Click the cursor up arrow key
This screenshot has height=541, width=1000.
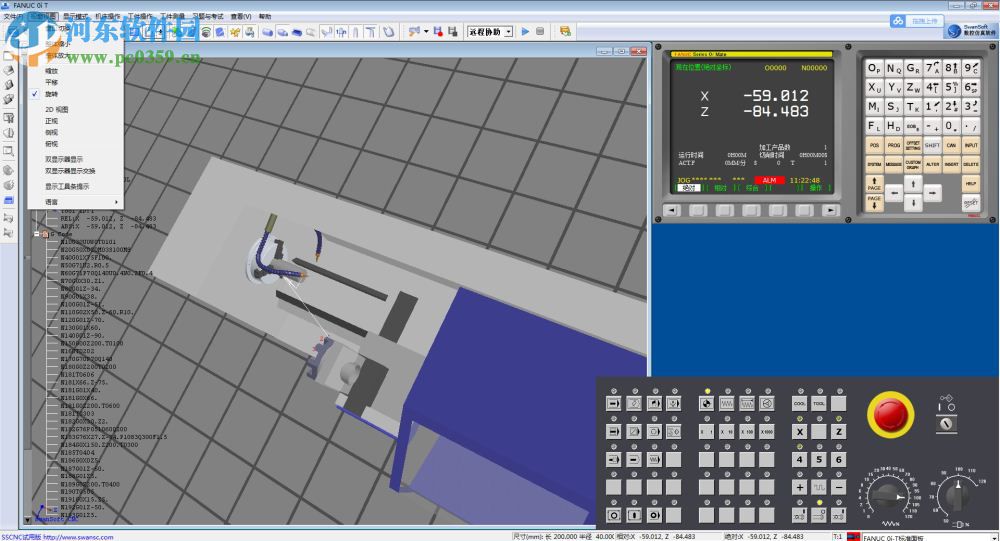click(x=913, y=184)
